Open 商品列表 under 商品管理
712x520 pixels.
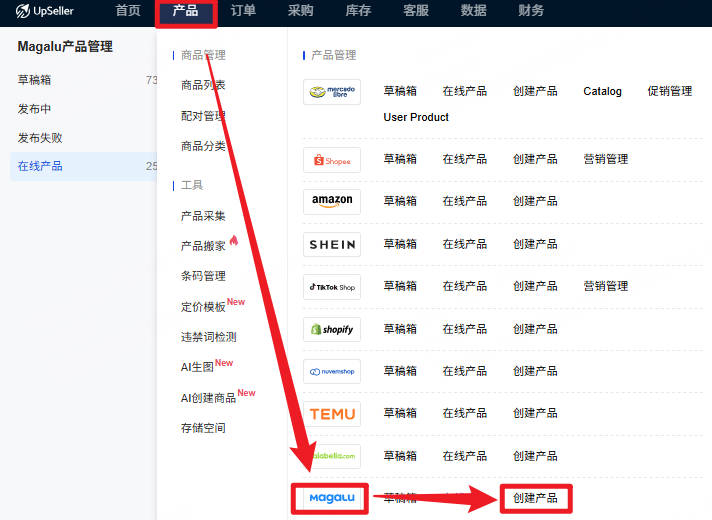click(203, 85)
